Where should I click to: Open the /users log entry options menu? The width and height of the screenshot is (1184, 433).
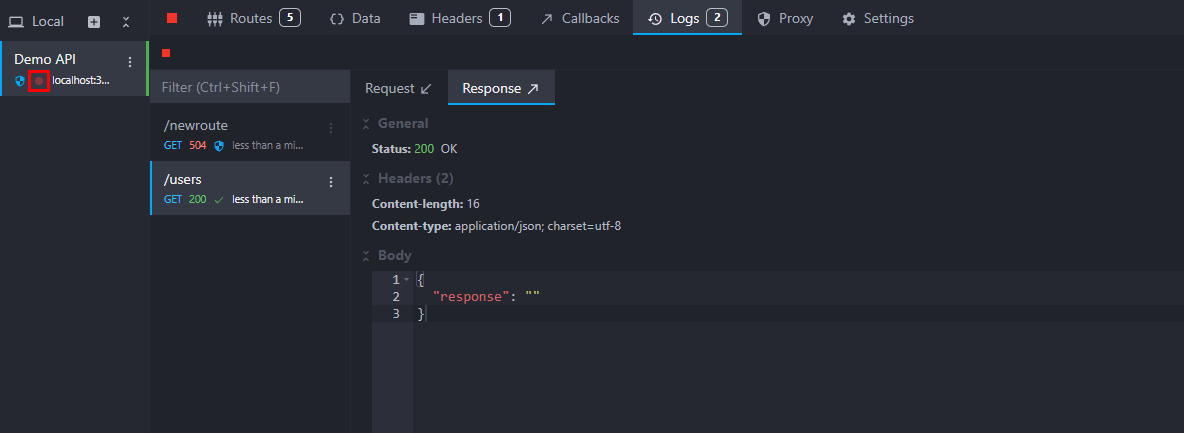[x=331, y=182]
